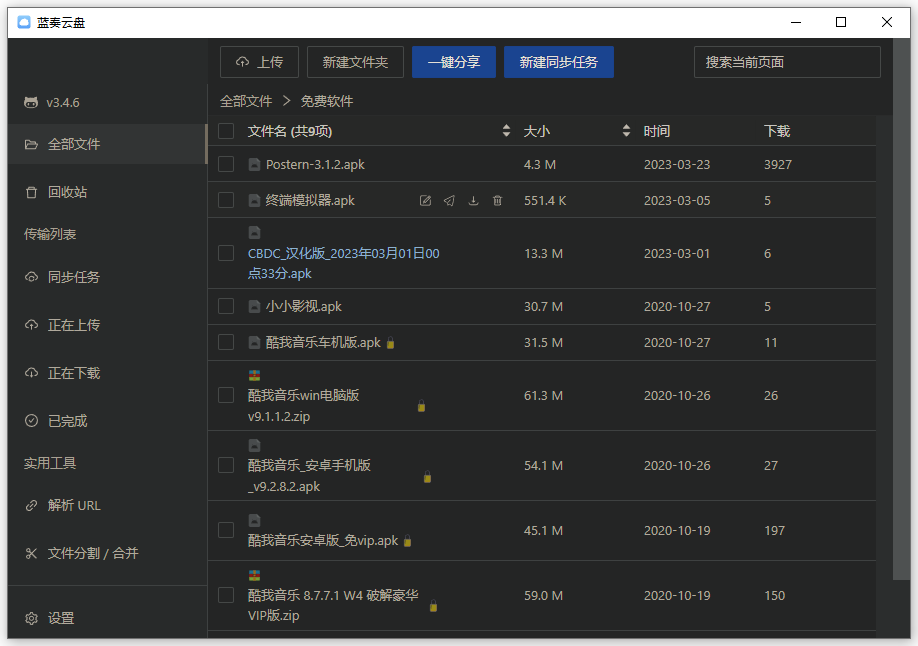Click the lock icon on 酷我音乐 8.7.7.1 W4 破解豪华VIP版.zip

tap(433, 606)
